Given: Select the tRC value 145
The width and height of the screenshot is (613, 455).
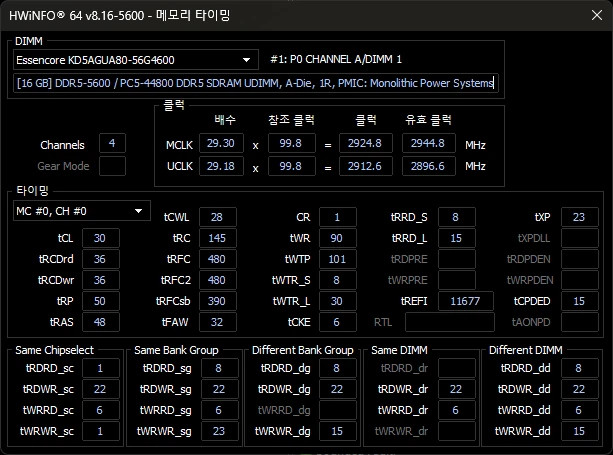Looking at the screenshot, I should coord(218,238).
